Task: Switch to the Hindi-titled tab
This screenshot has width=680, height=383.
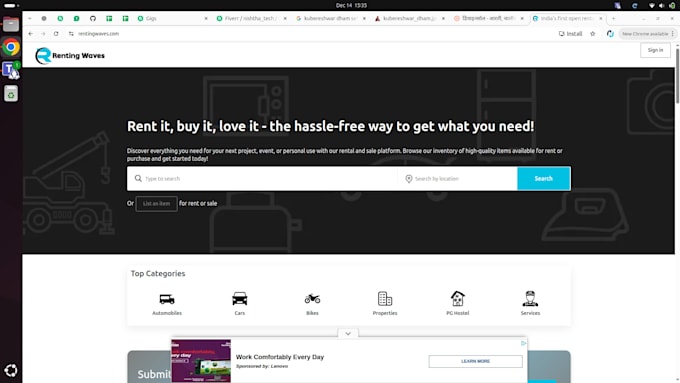Action: point(488,18)
